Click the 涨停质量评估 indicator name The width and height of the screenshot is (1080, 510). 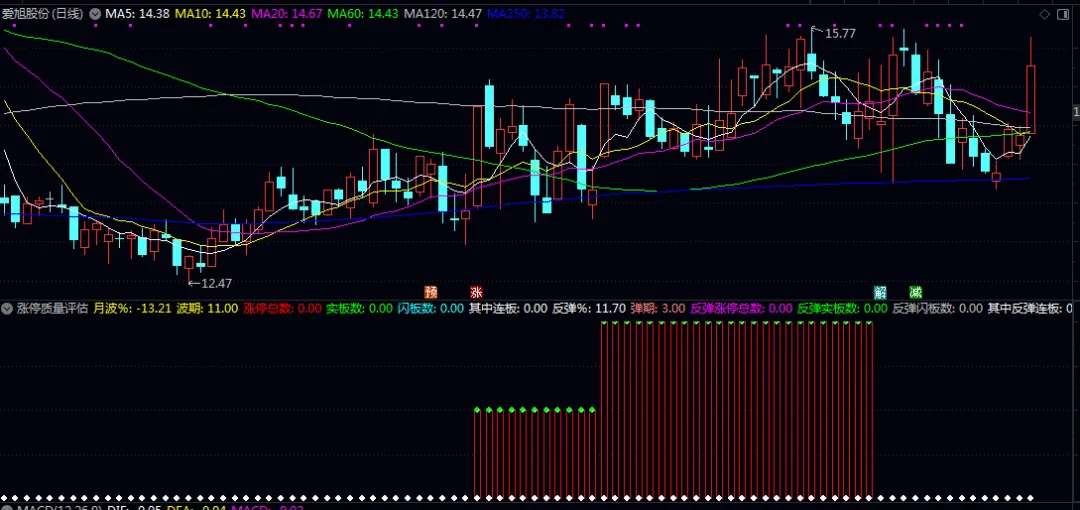click(x=52, y=308)
